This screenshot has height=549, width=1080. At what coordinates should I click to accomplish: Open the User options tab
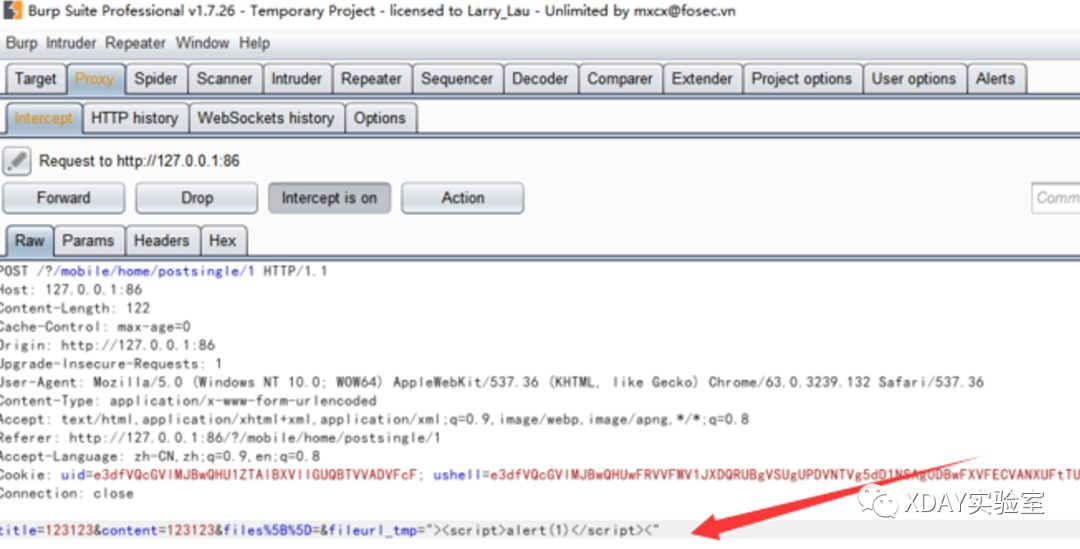point(914,79)
